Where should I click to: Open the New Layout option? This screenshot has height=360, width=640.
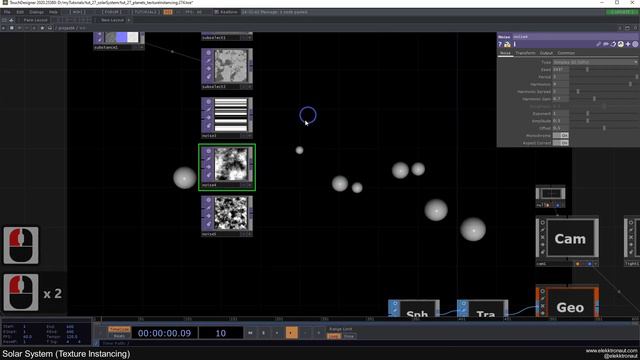click(112, 20)
